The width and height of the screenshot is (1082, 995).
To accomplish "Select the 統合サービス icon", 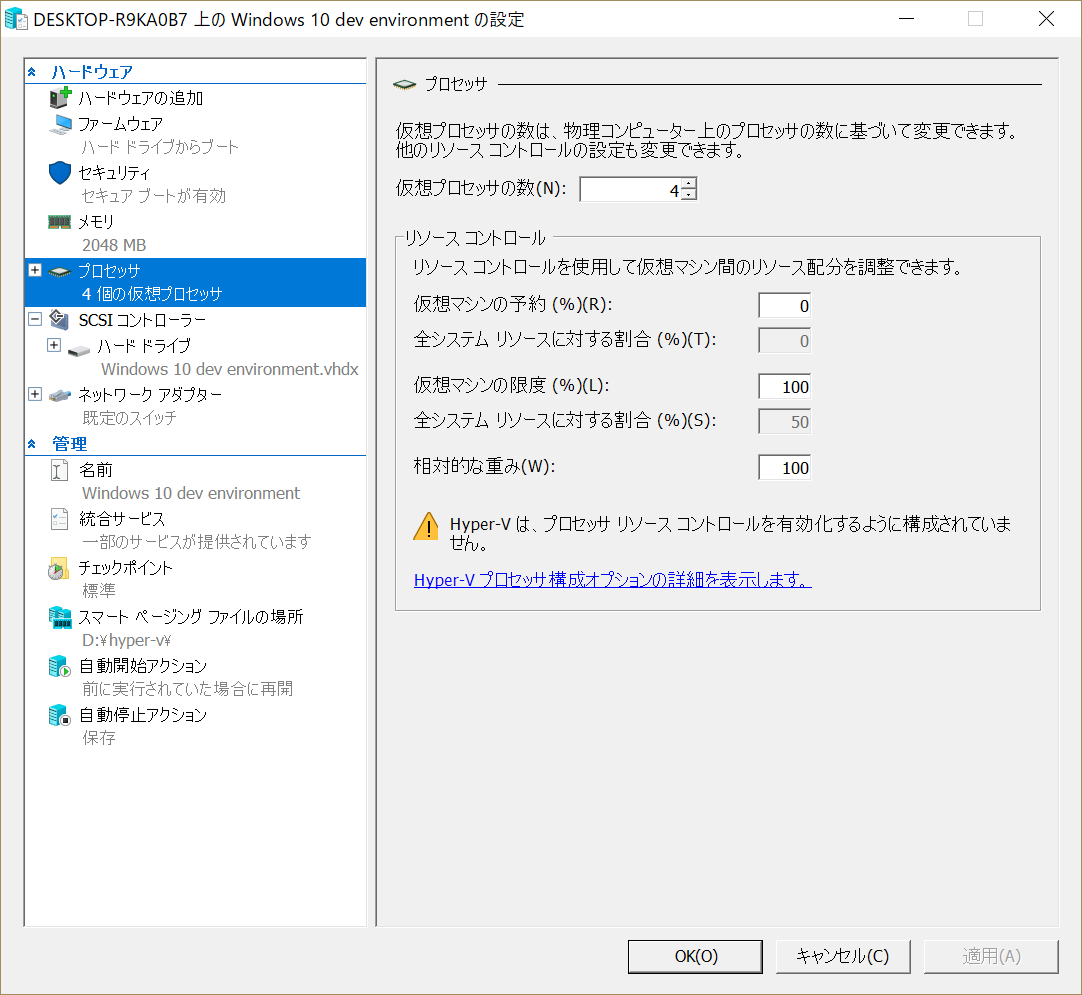I will (61, 518).
